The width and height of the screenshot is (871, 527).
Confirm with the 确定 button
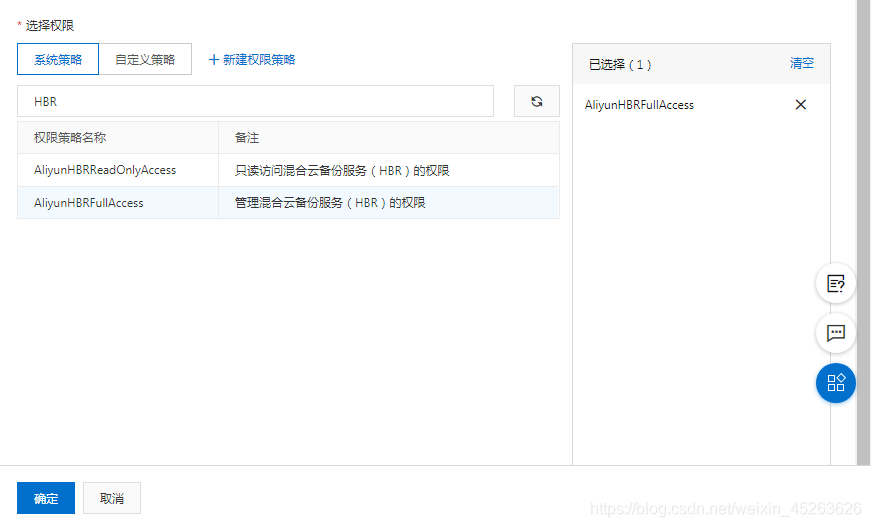click(46, 498)
